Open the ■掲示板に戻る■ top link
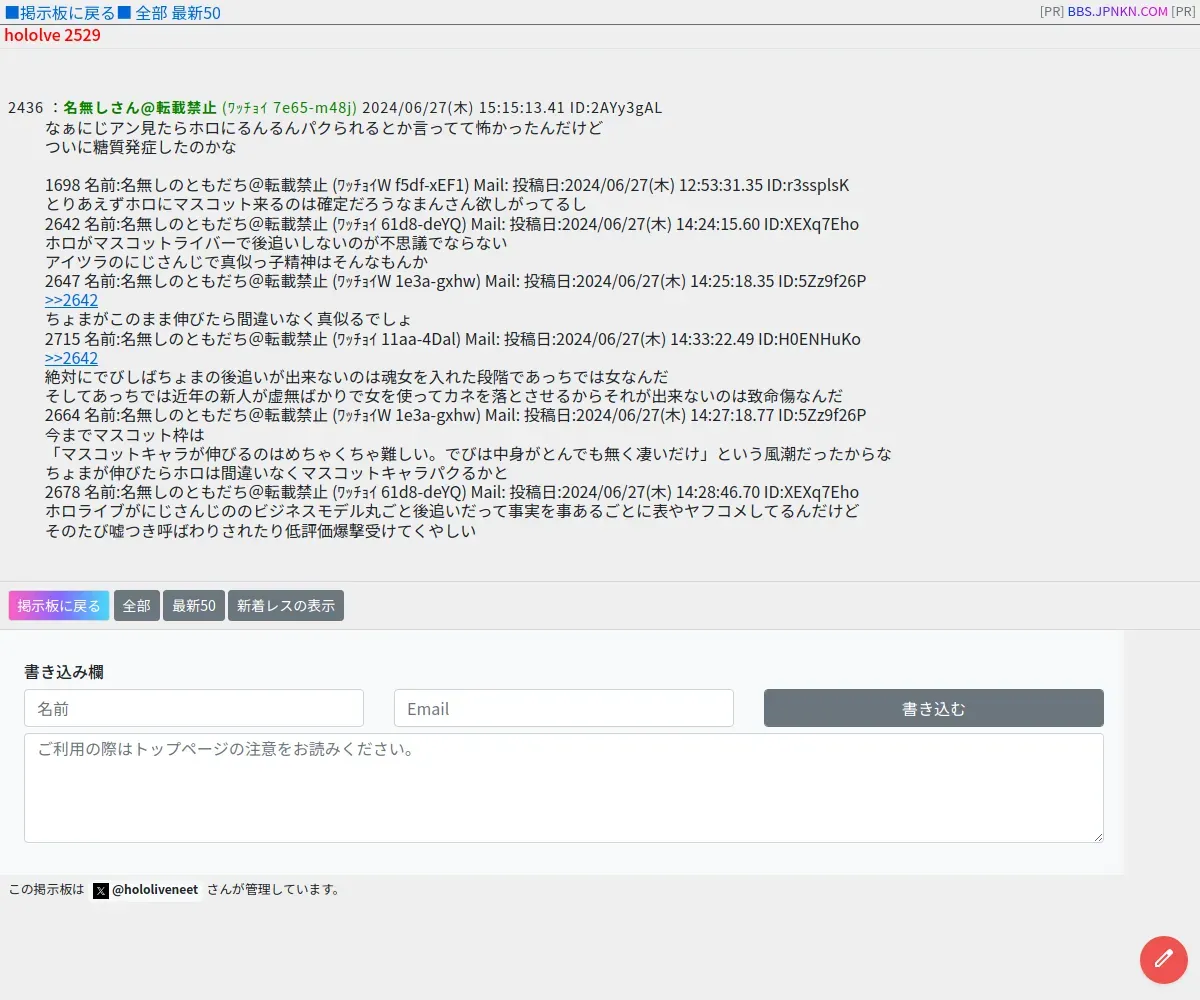 click(68, 13)
